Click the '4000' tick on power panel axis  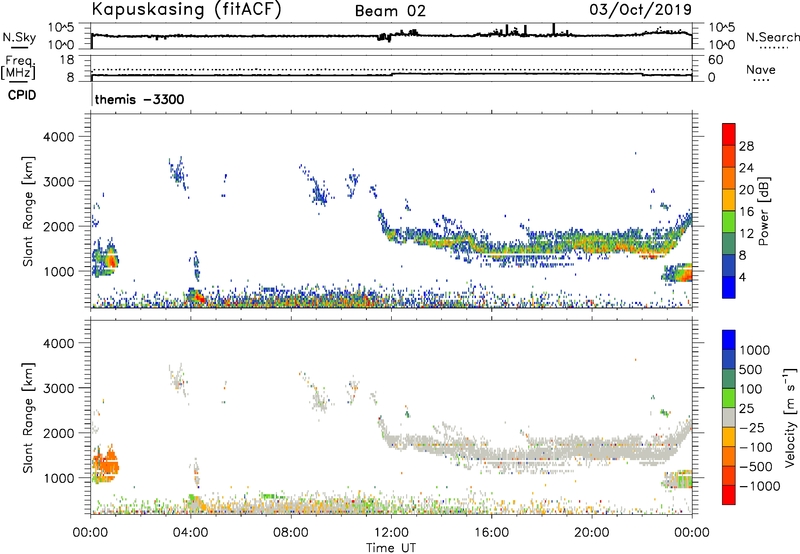click(59, 137)
